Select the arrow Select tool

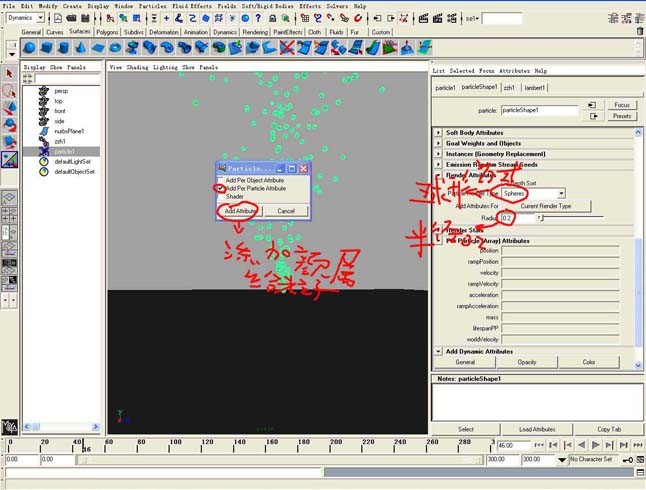[x=9, y=74]
